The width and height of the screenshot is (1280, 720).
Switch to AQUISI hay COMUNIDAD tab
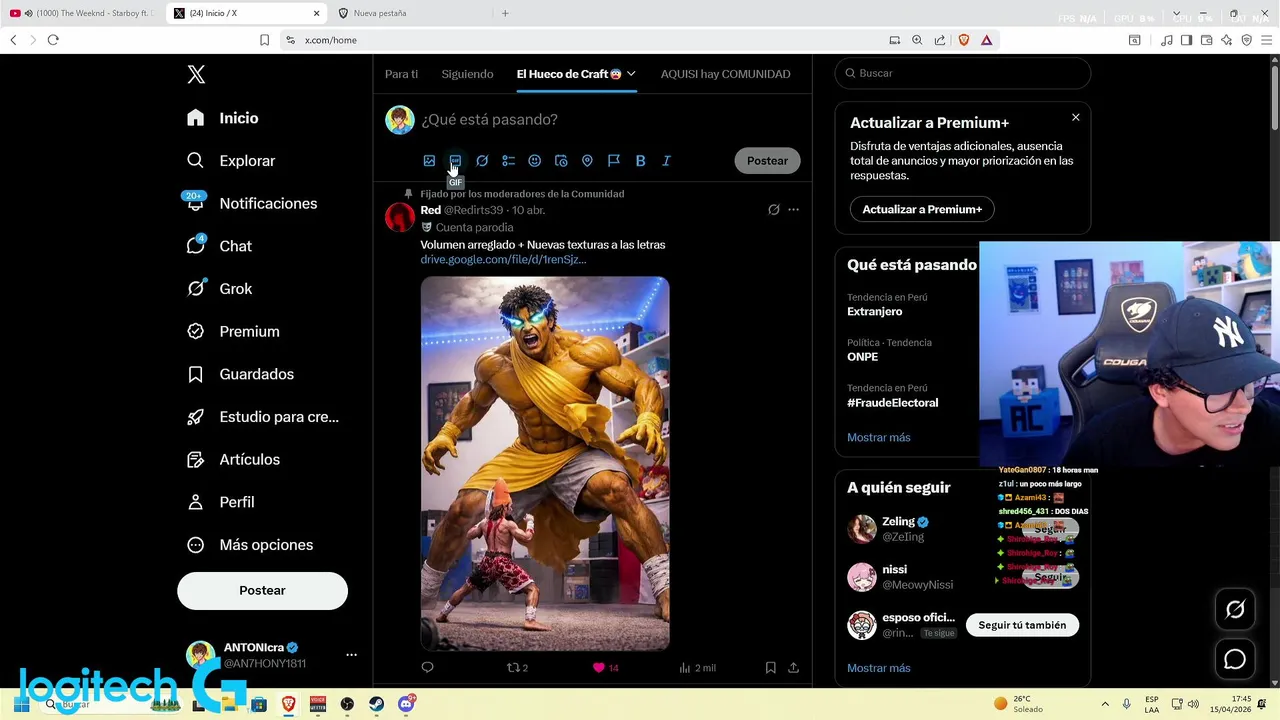pyautogui.click(x=725, y=74)
